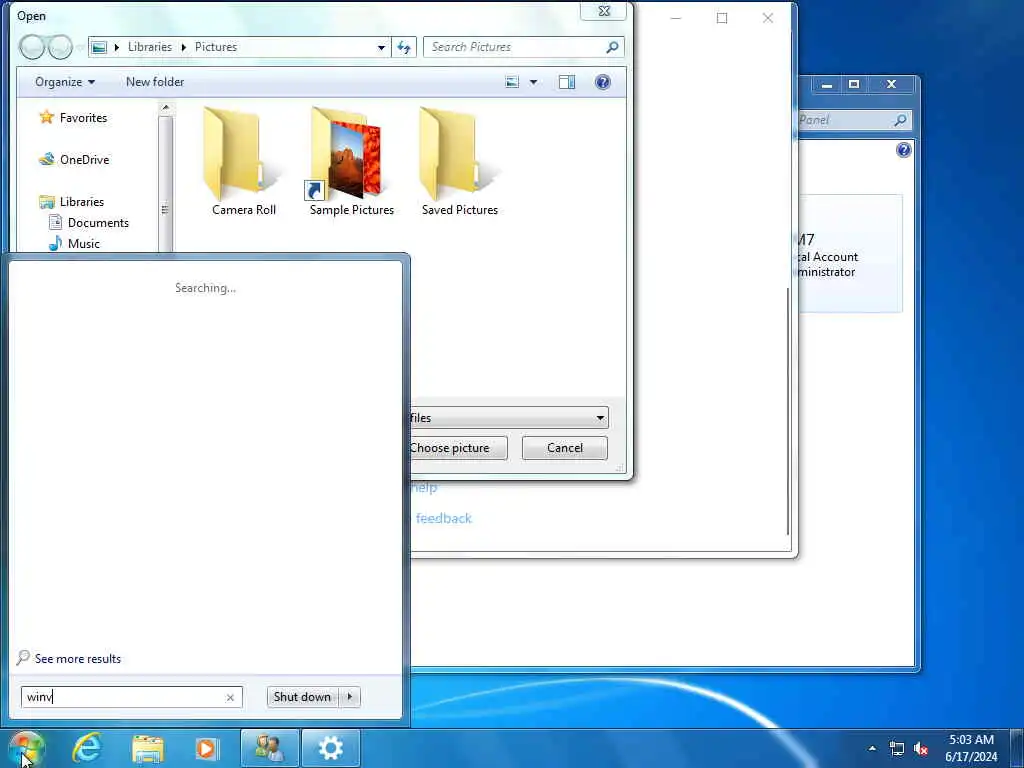Click the taskbar clock and date

[x=971, y=748]
